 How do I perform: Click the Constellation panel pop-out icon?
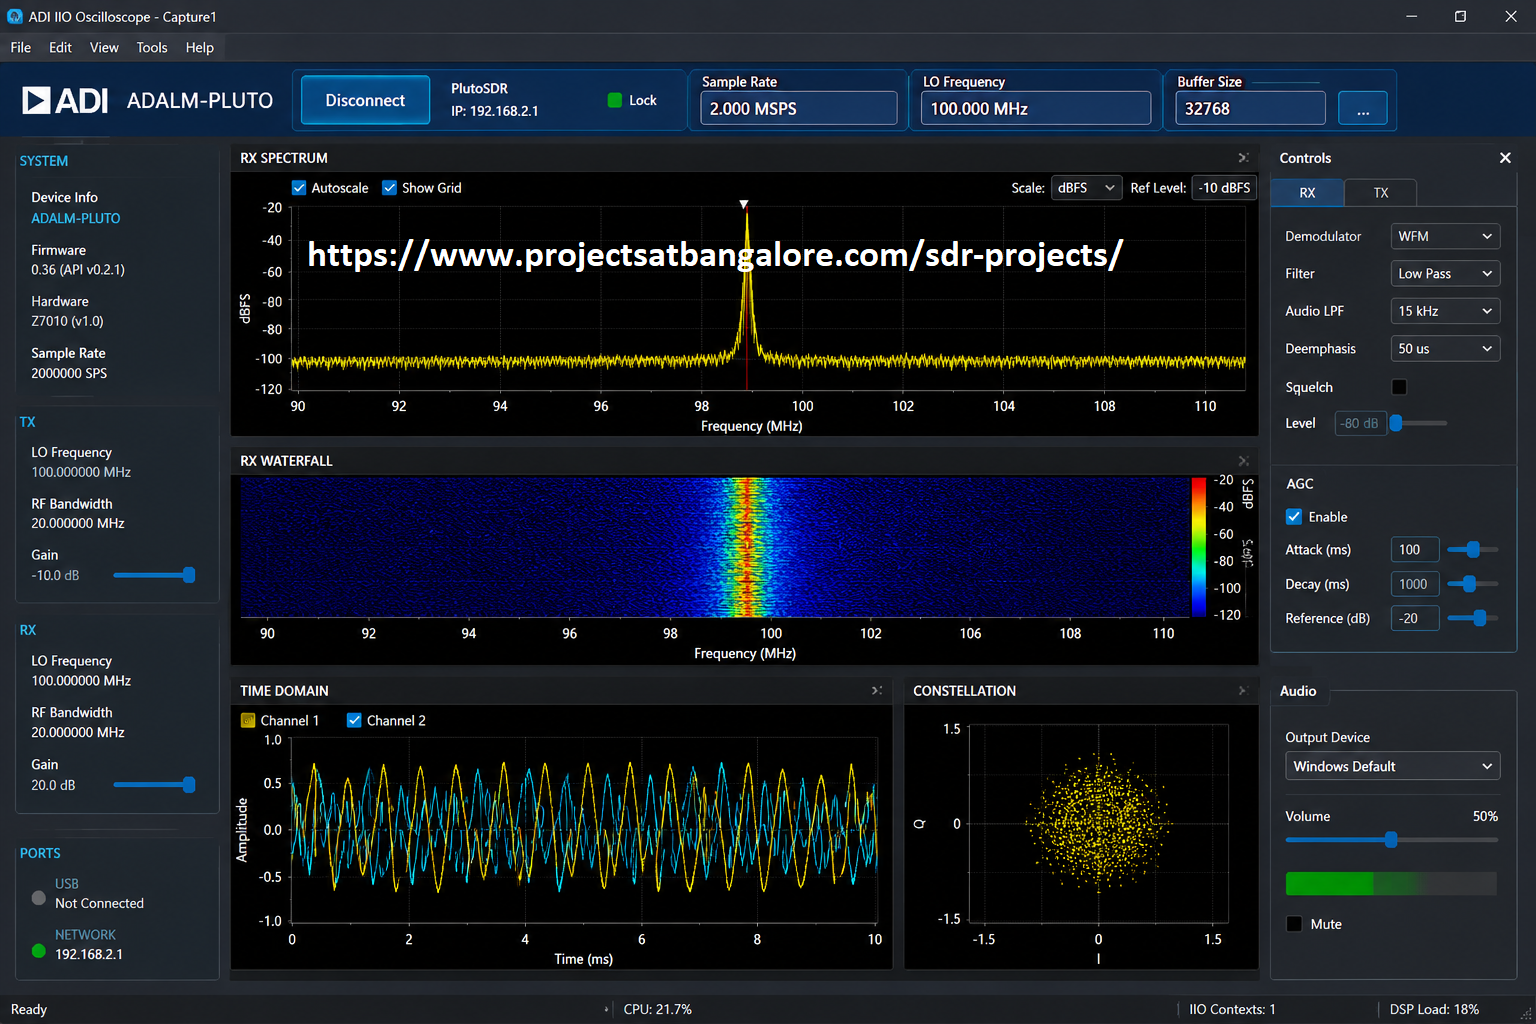[x=1243, y=691]
